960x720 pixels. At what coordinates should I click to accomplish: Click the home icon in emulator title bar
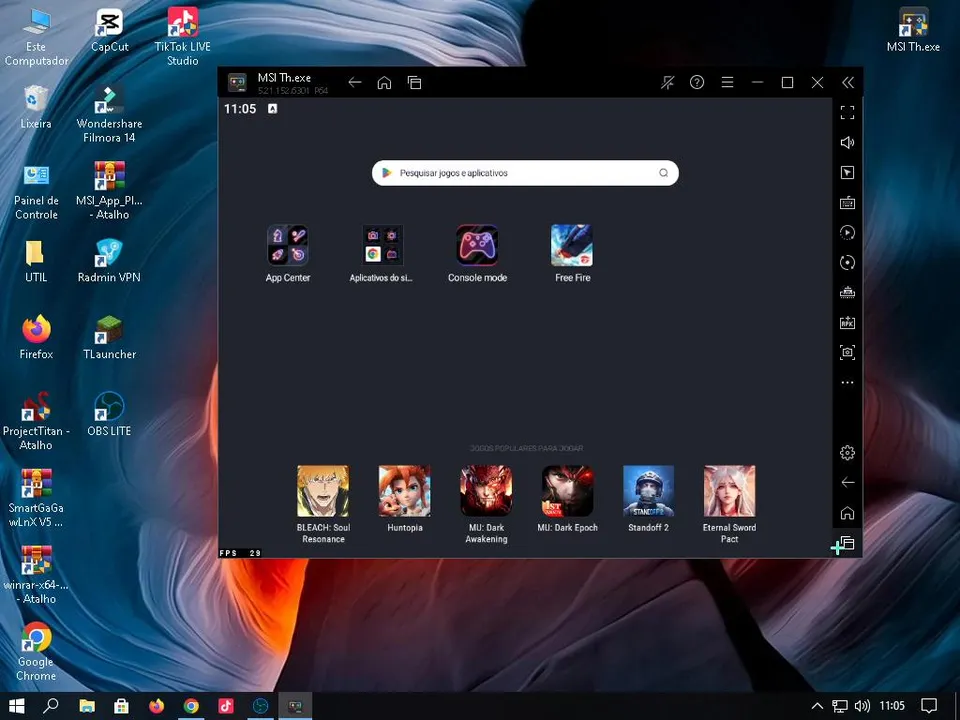point(384,83)
